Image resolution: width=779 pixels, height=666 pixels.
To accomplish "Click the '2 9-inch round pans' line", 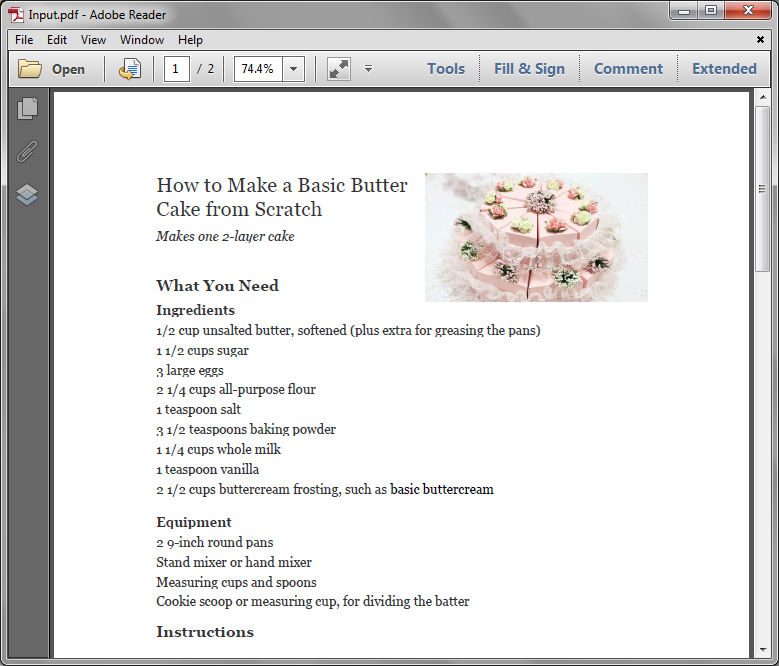I will click(215, 542).
